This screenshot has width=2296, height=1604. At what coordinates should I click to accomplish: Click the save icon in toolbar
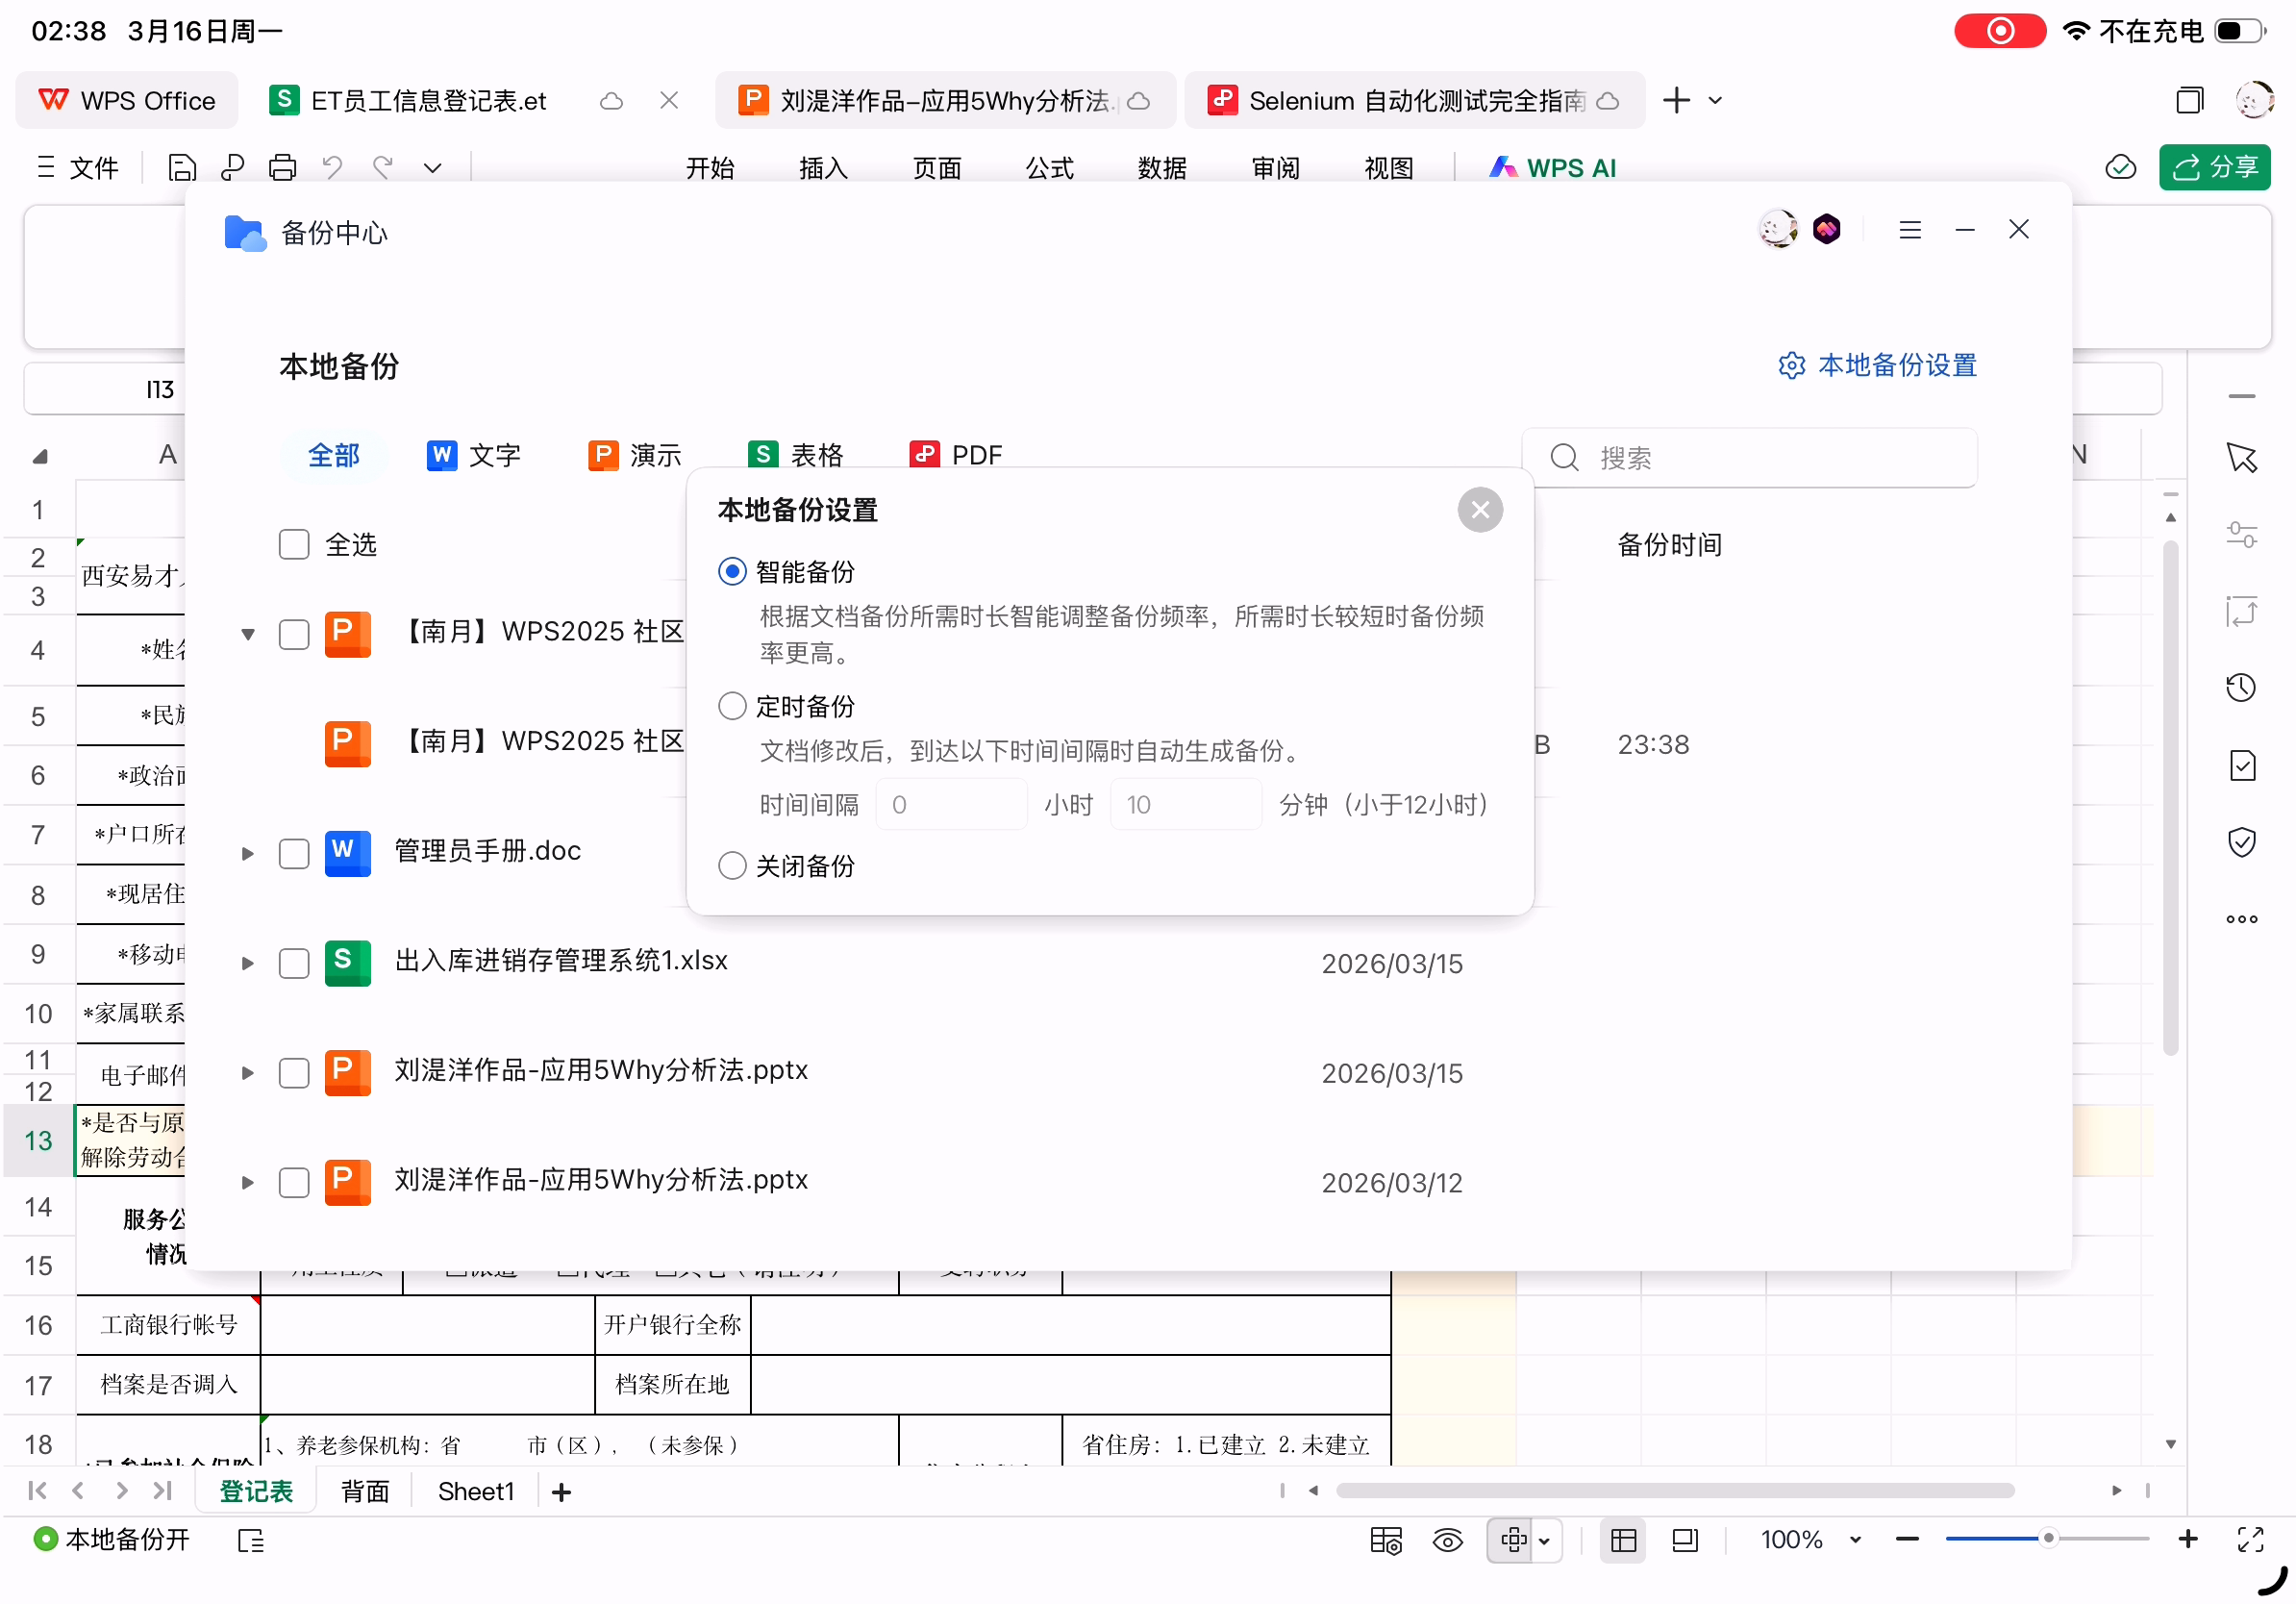tap(182, 167)
